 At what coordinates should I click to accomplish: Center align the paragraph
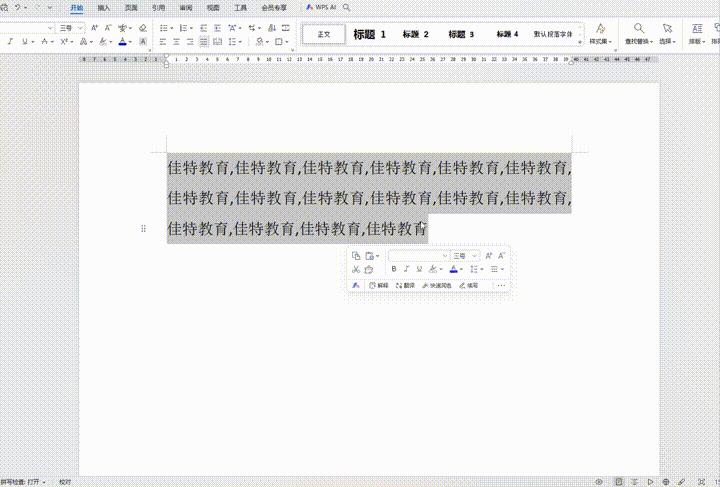pyautogui.click(x=176, y=42)
